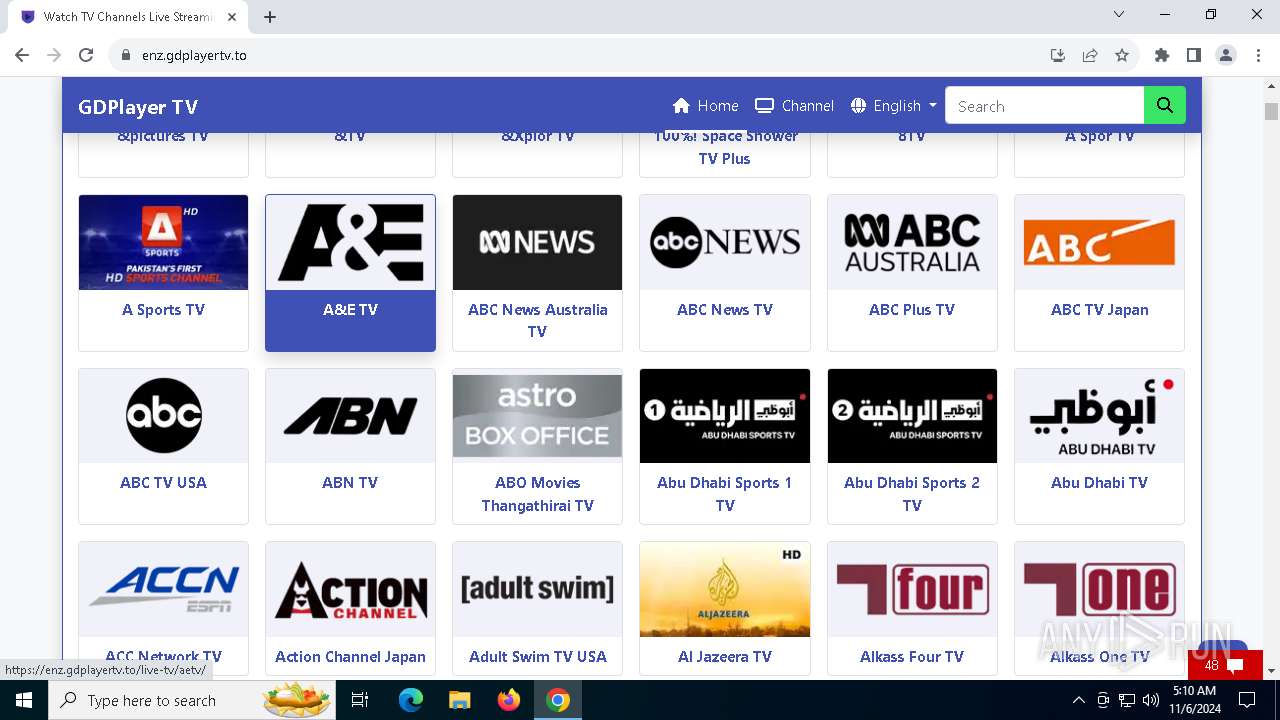Open the Windows Start menu

click(23, 700)
